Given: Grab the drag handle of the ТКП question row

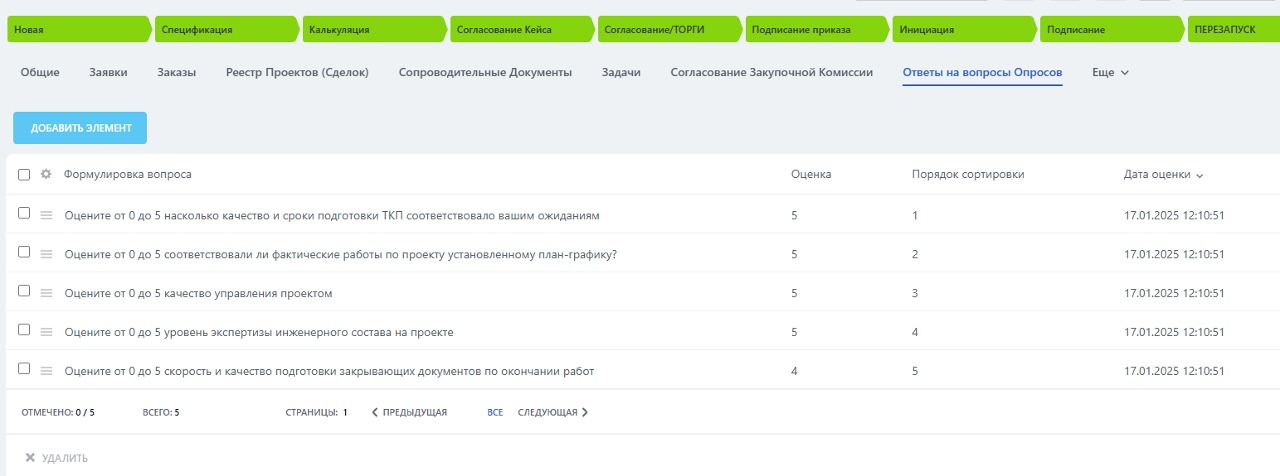Looking at the screenshot, I should pos(46,215).
